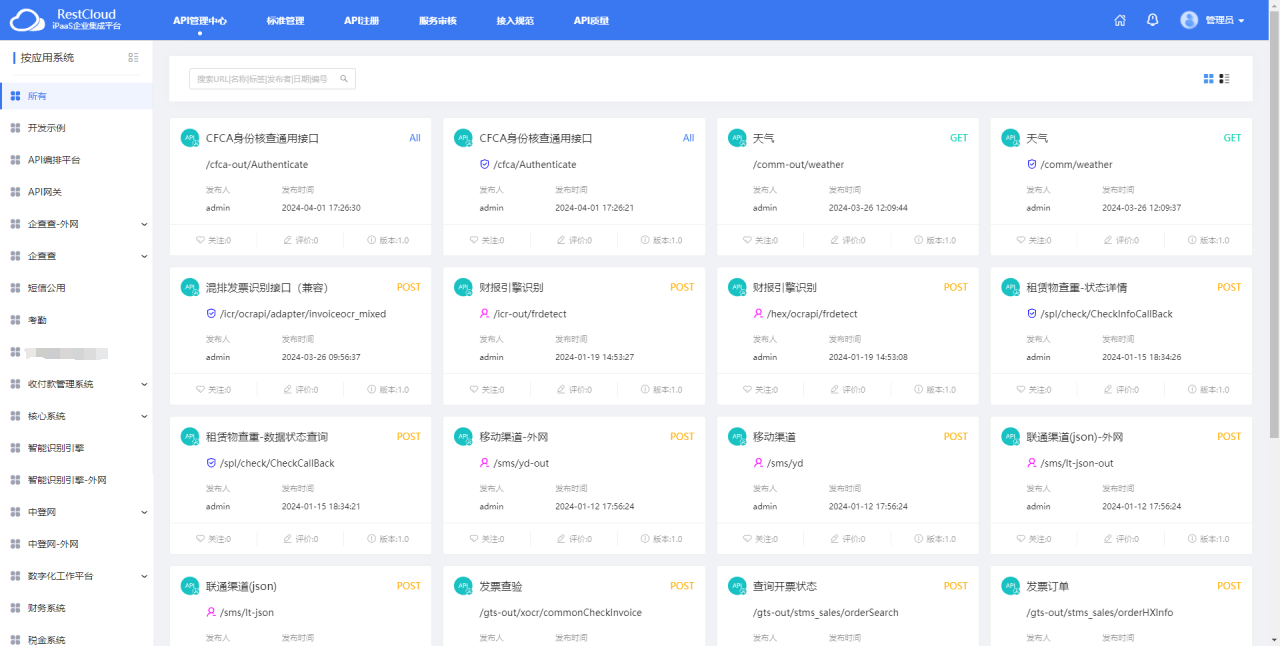The image size is (1280, 646).
Task: Expand the 收付款管理系统 sidebar group
Action: click(x=144, y=384)
